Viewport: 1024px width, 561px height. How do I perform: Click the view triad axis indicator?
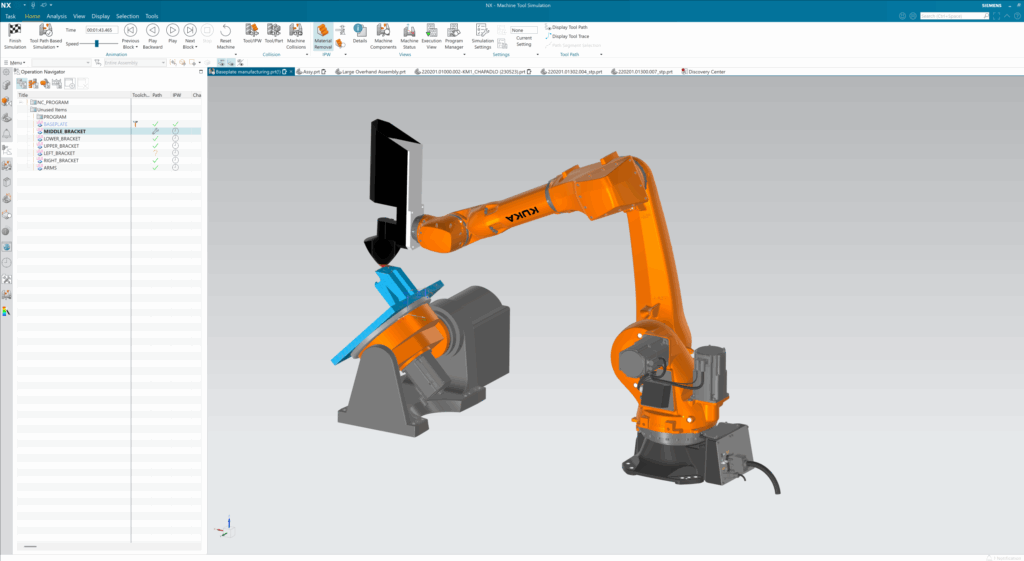click(225, 528)
